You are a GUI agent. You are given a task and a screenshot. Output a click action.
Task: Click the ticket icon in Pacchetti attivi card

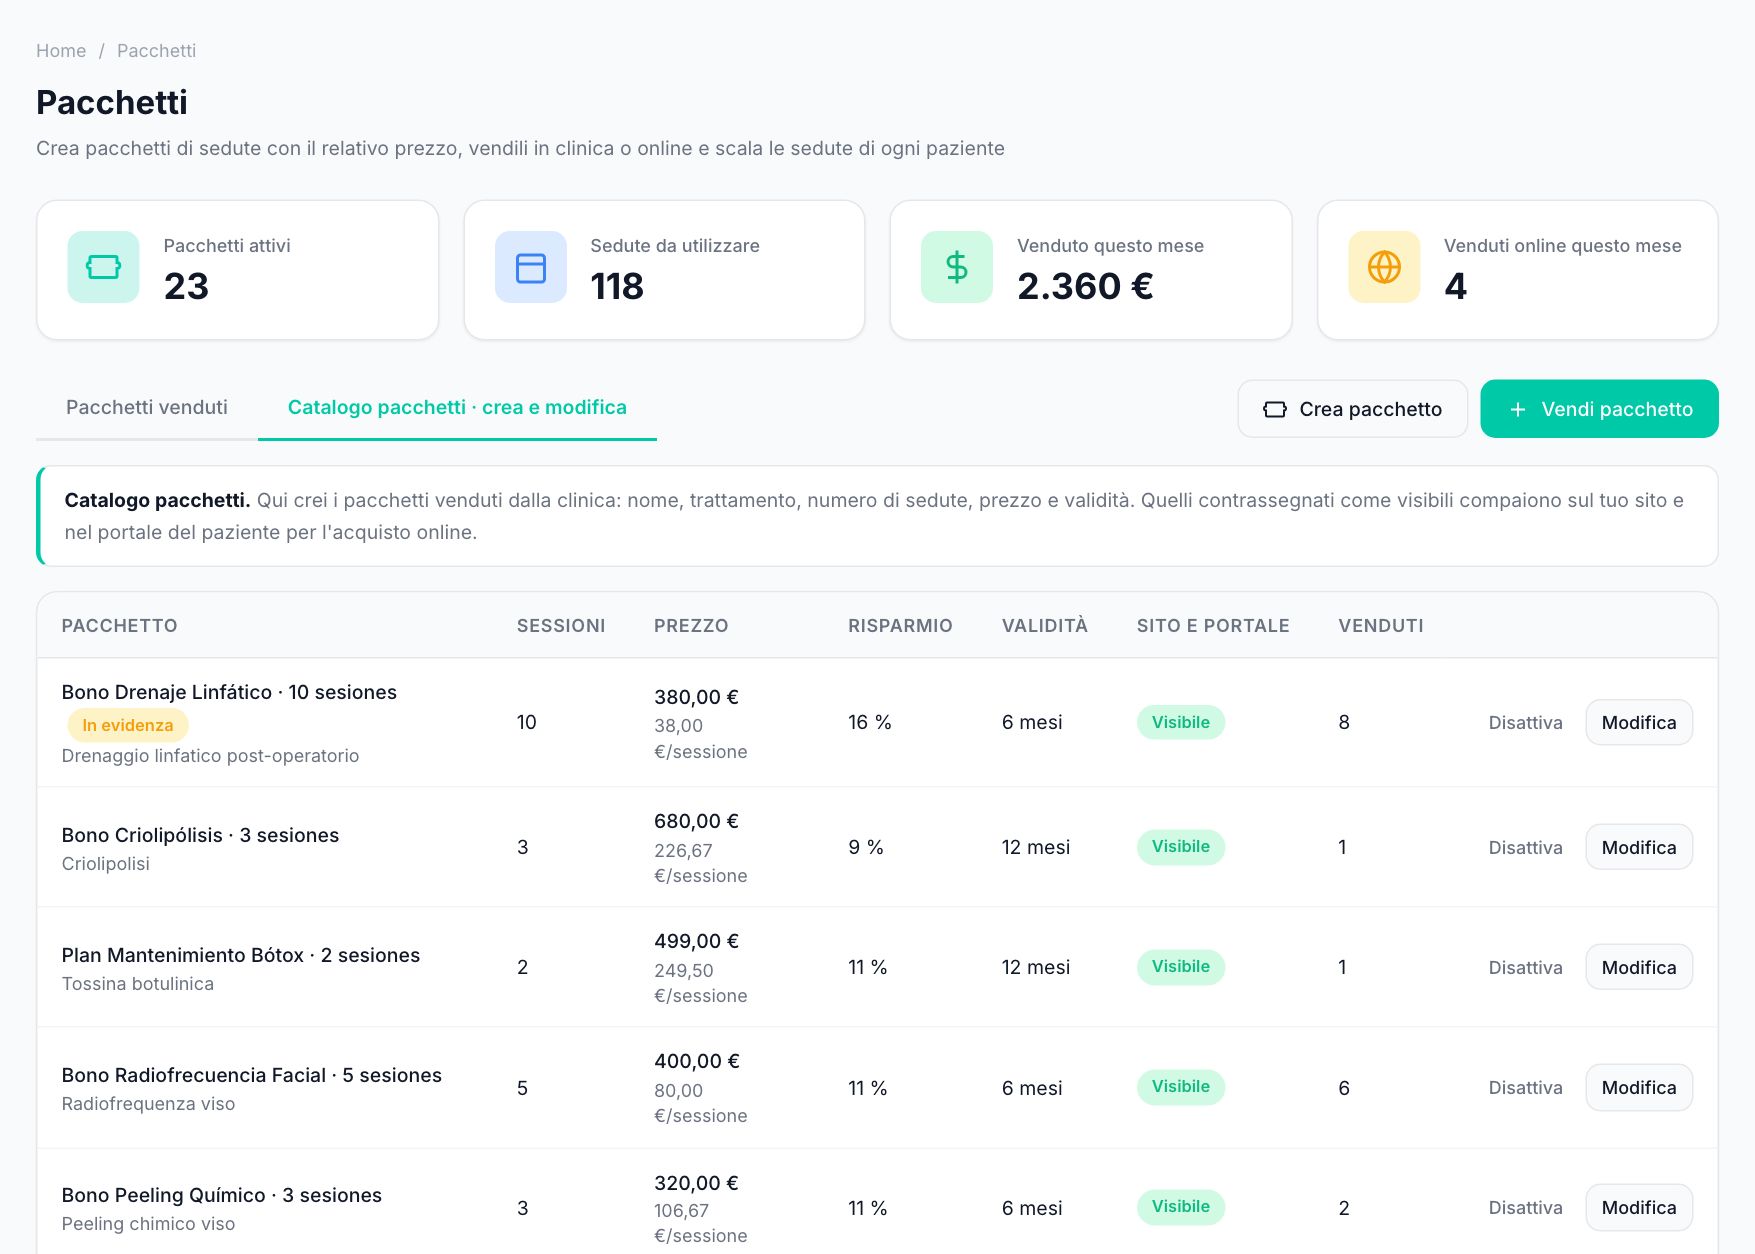click(x=103, y=267)
